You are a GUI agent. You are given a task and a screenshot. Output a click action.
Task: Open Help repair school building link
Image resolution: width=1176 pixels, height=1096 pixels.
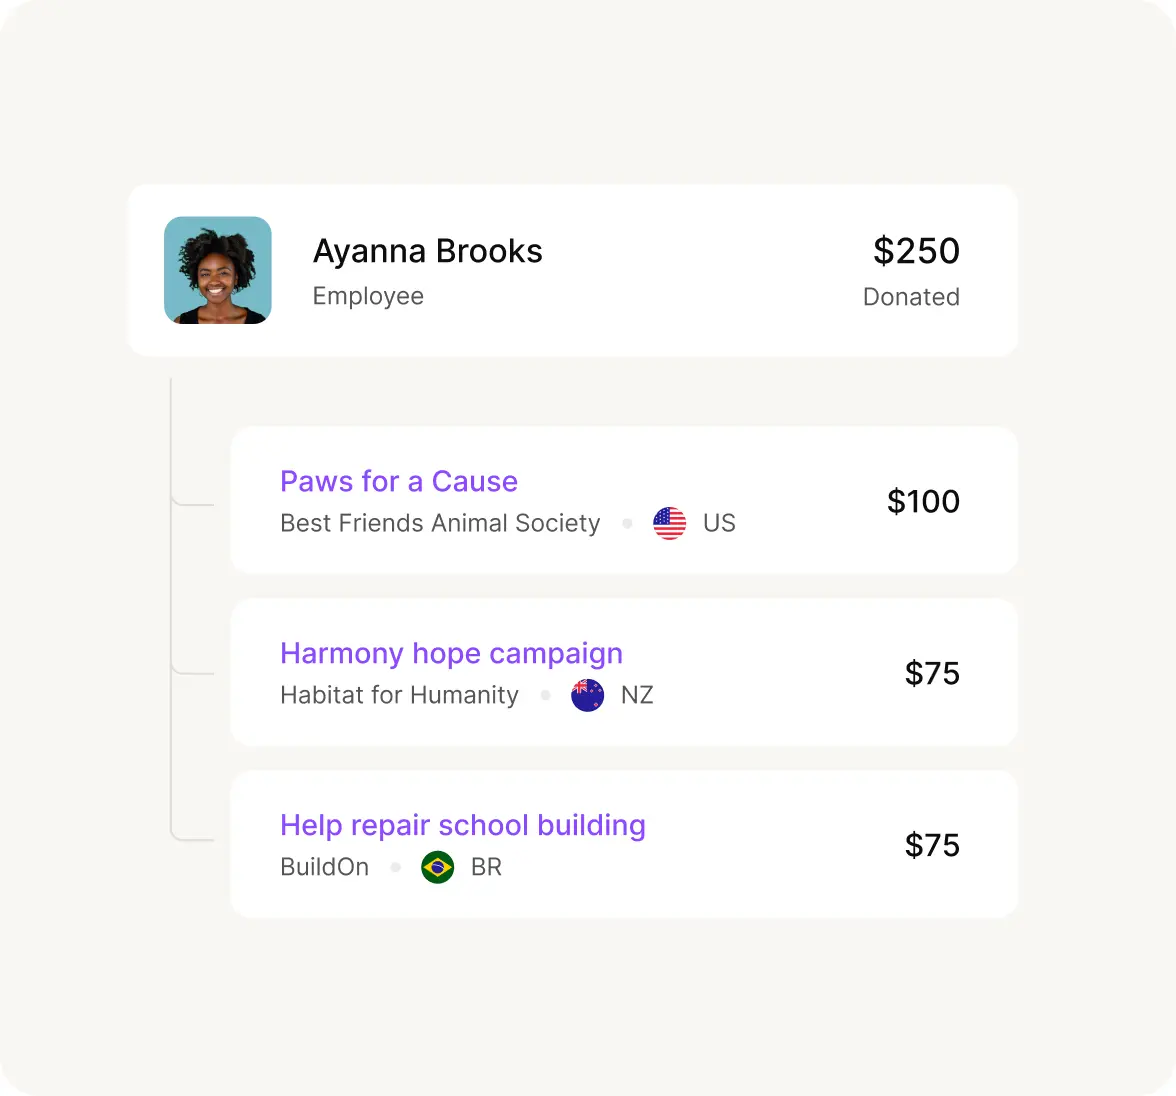coord(463,825)
